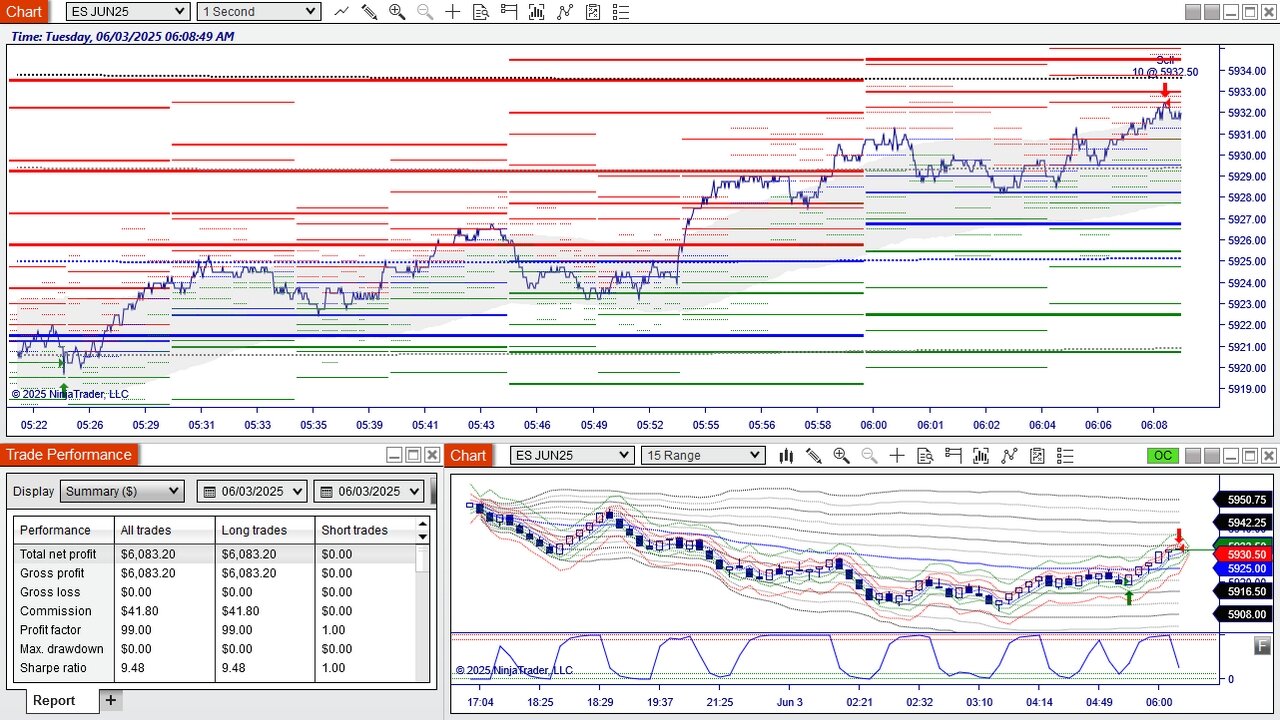The height and width of the screenshot is (720, 1280).
Task: Open ES JUN25 instrument dropdown in top chart
Action: point(128,12)
